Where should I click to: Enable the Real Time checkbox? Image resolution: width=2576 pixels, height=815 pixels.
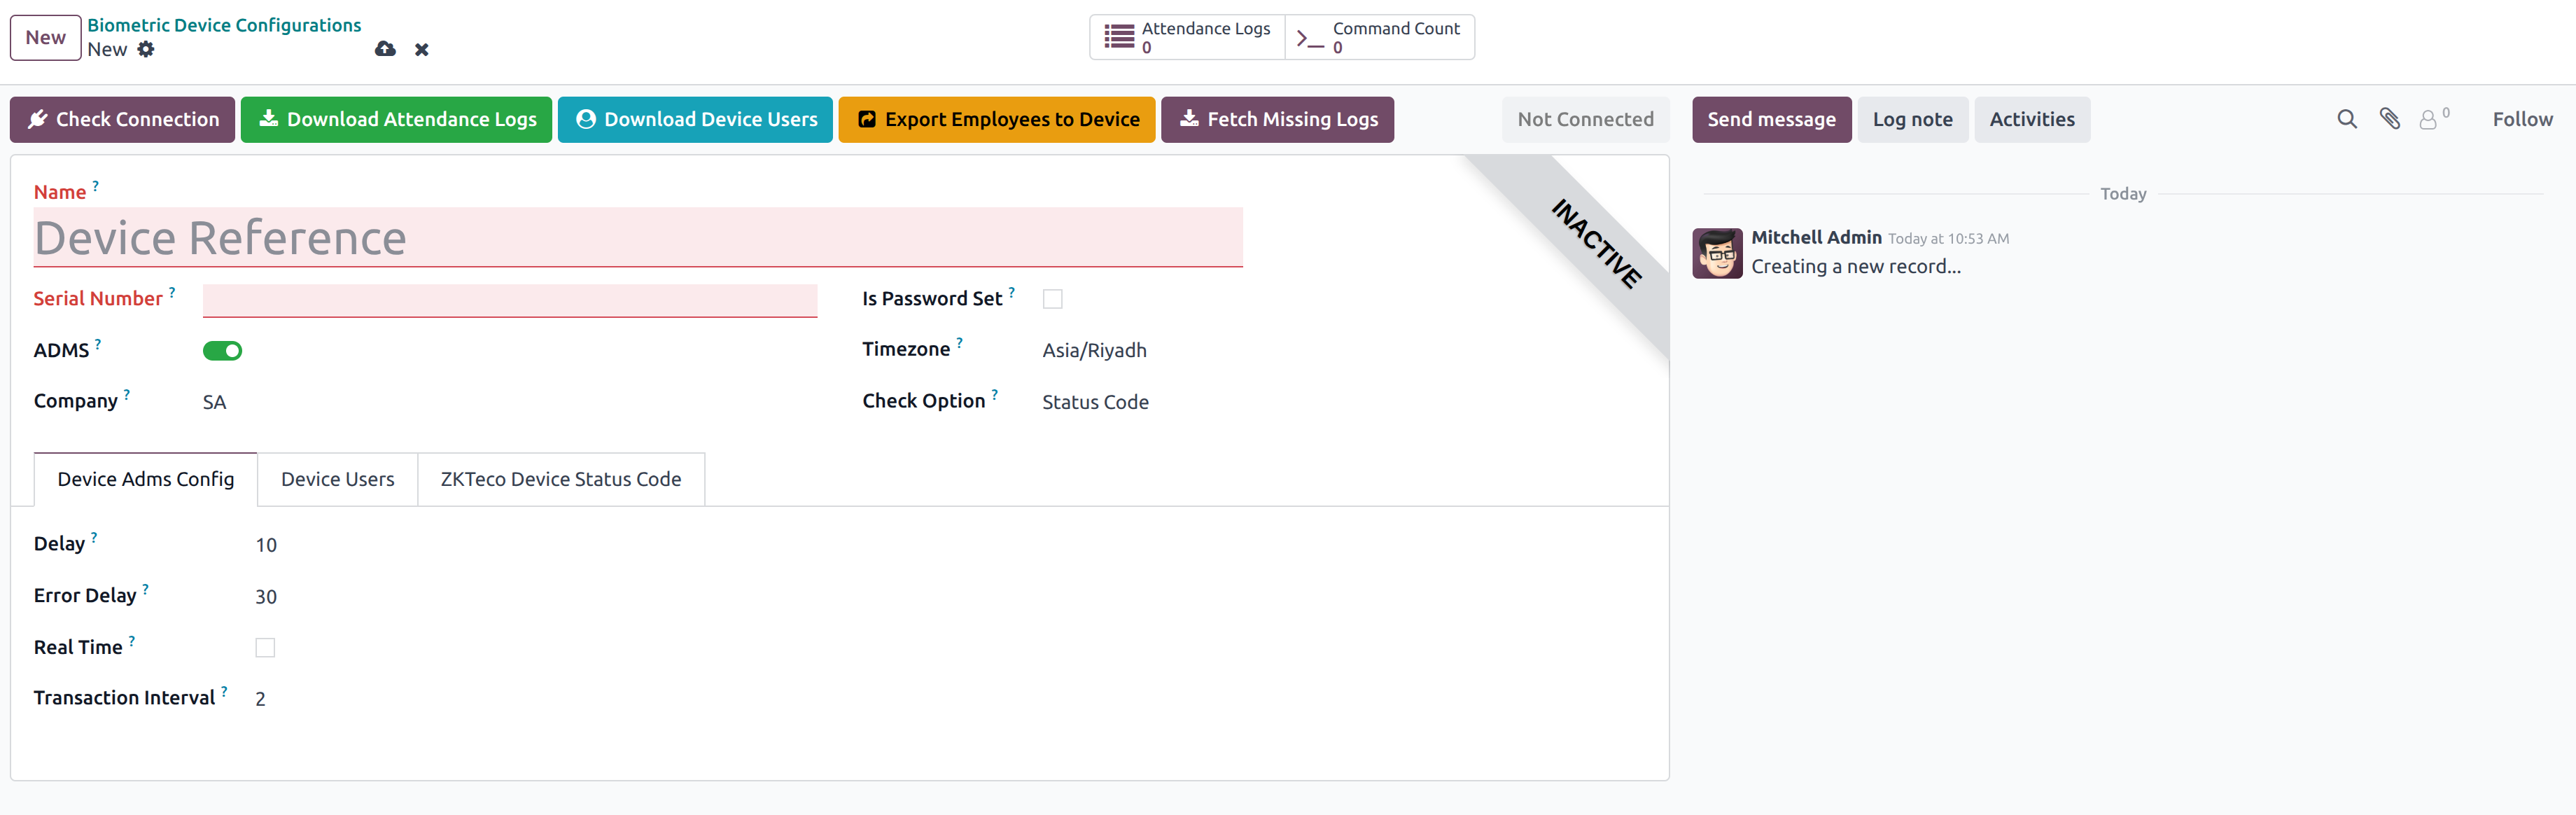click(x=265, y=648)
